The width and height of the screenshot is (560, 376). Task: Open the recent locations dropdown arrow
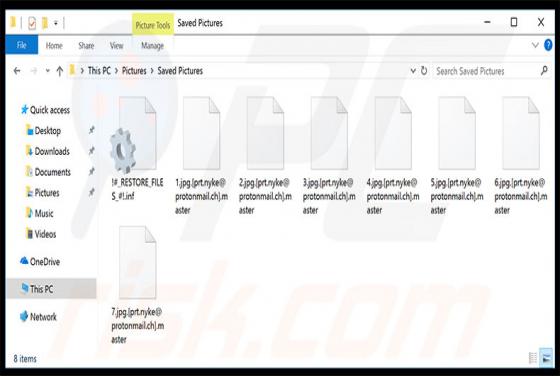tap(48, 71)
